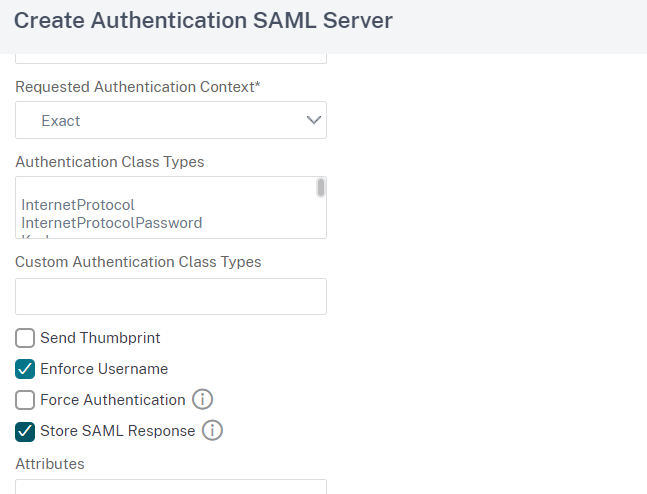Tick the Force Authentication checkbox
Image resolution: width=647 pixels, height=494 pixels.
click(25, 400)
